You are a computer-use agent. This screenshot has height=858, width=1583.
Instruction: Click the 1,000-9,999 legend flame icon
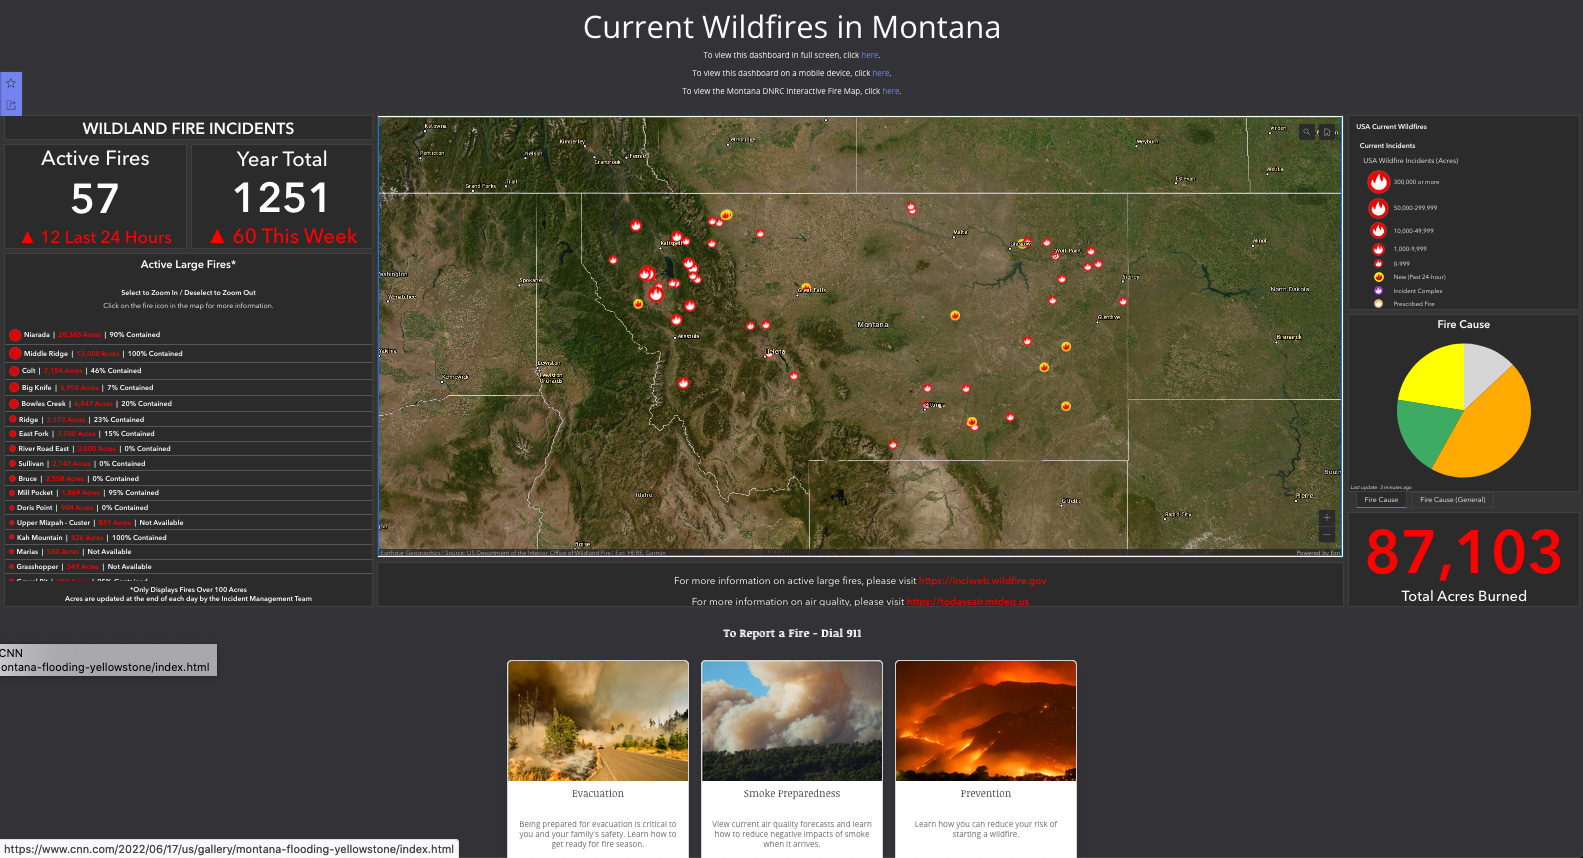[x=1378, y=249]
